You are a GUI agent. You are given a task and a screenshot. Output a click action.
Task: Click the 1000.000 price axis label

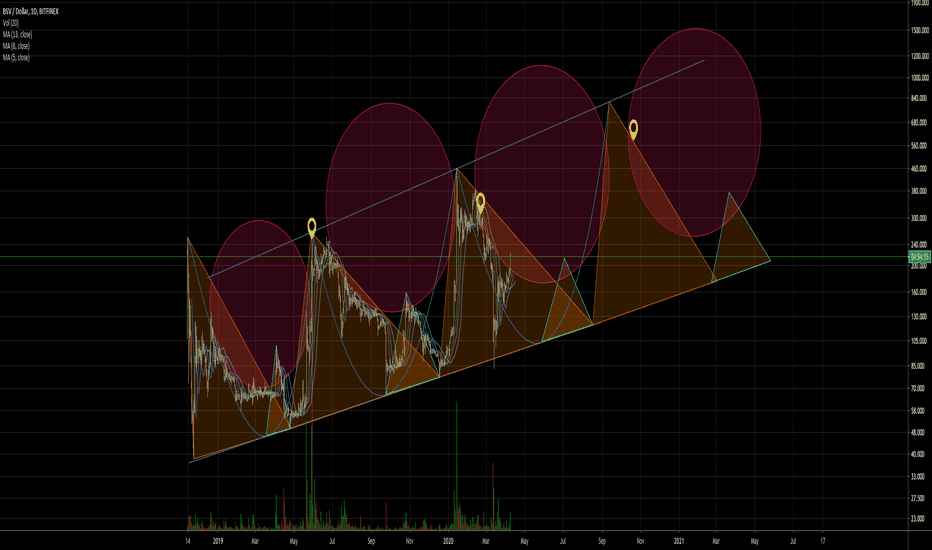[919, 78]
